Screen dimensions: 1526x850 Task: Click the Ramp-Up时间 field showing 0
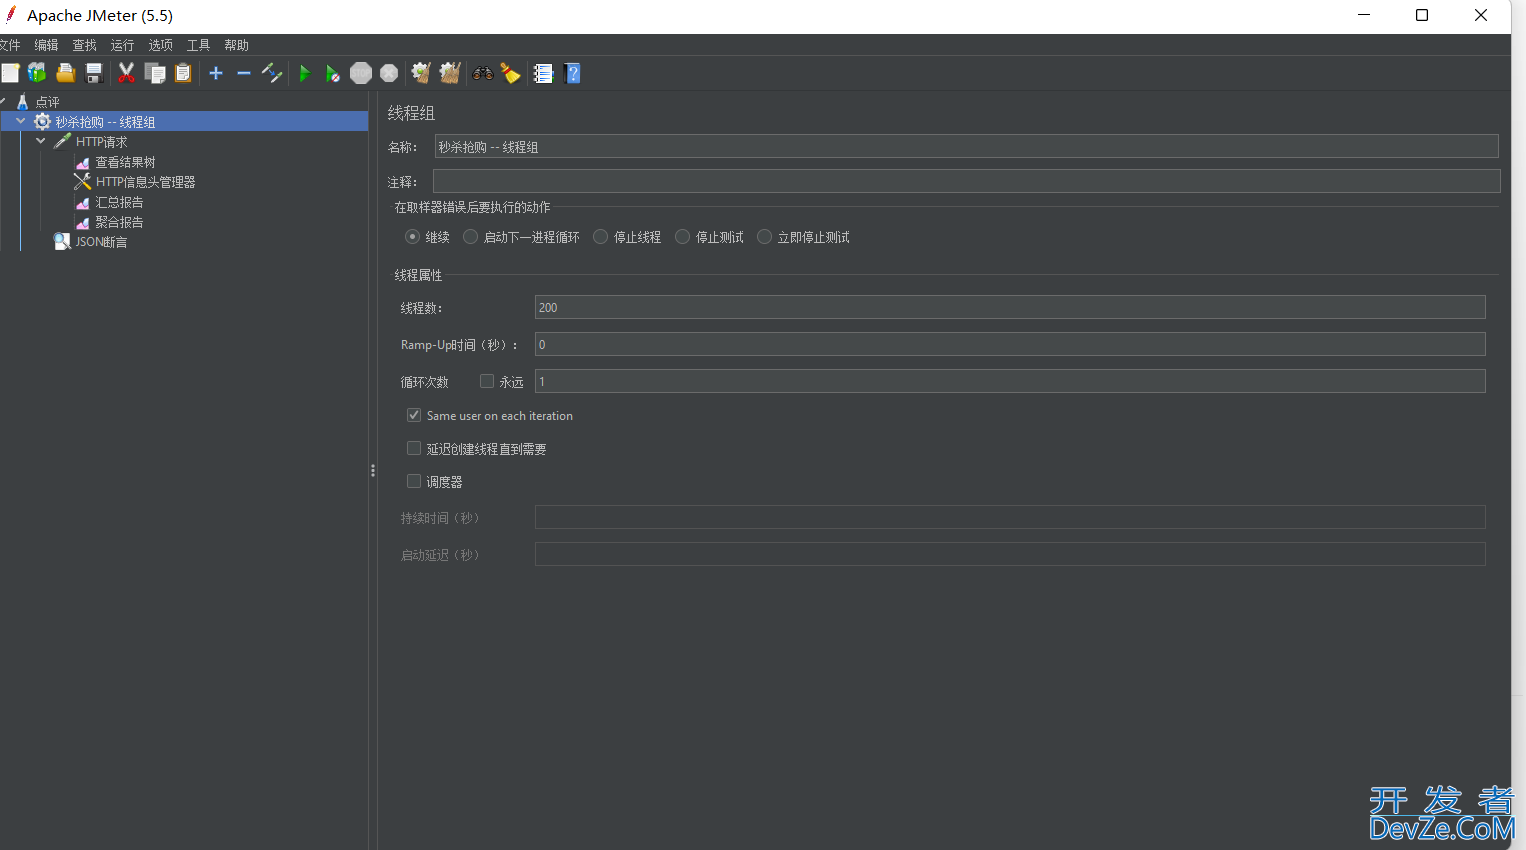[x=1010, y=344]
